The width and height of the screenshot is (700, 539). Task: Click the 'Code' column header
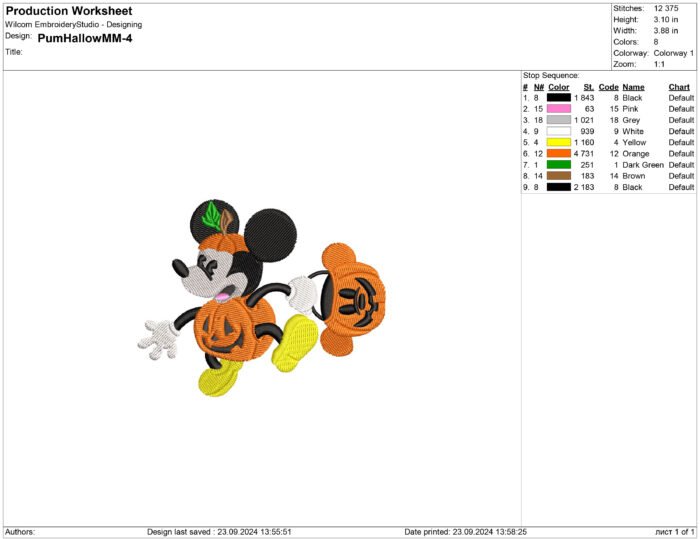coord(608,87)
